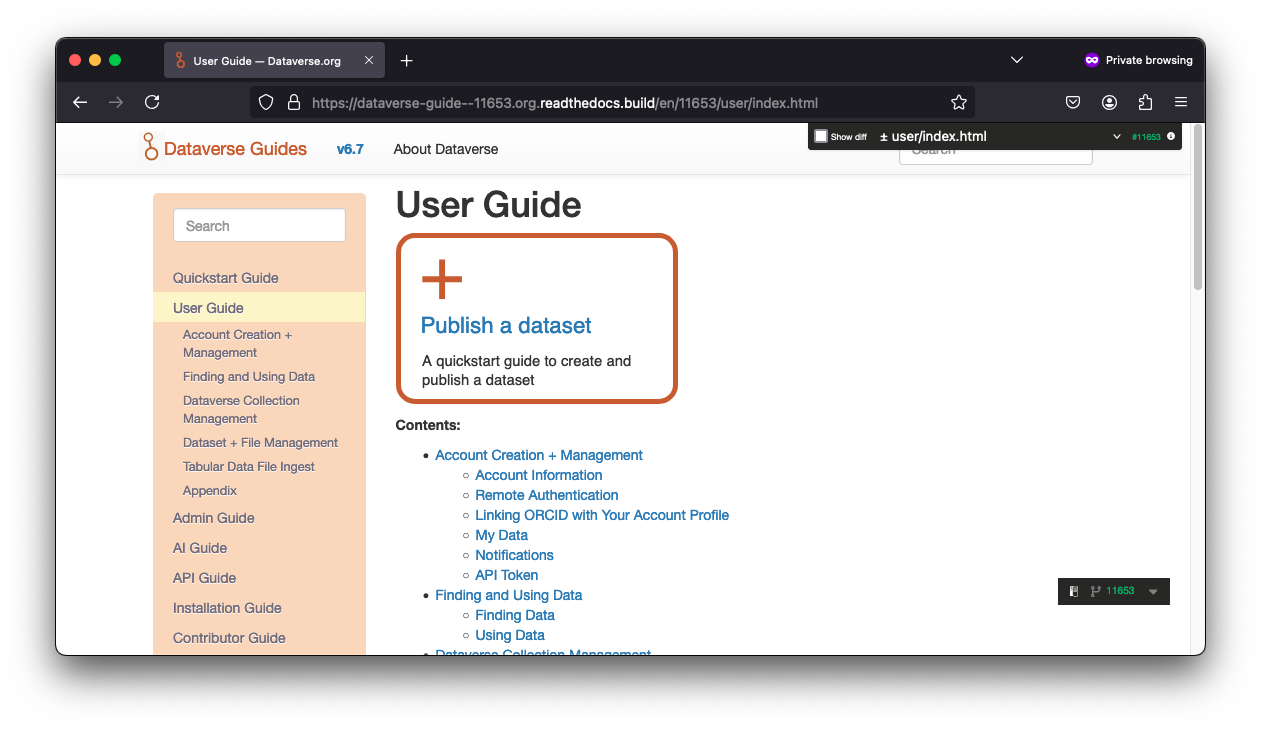Viewport: 1261px width, 729px height.
Task: Expand the user/index.html file chooser chevron
Action: [1117, 136]
